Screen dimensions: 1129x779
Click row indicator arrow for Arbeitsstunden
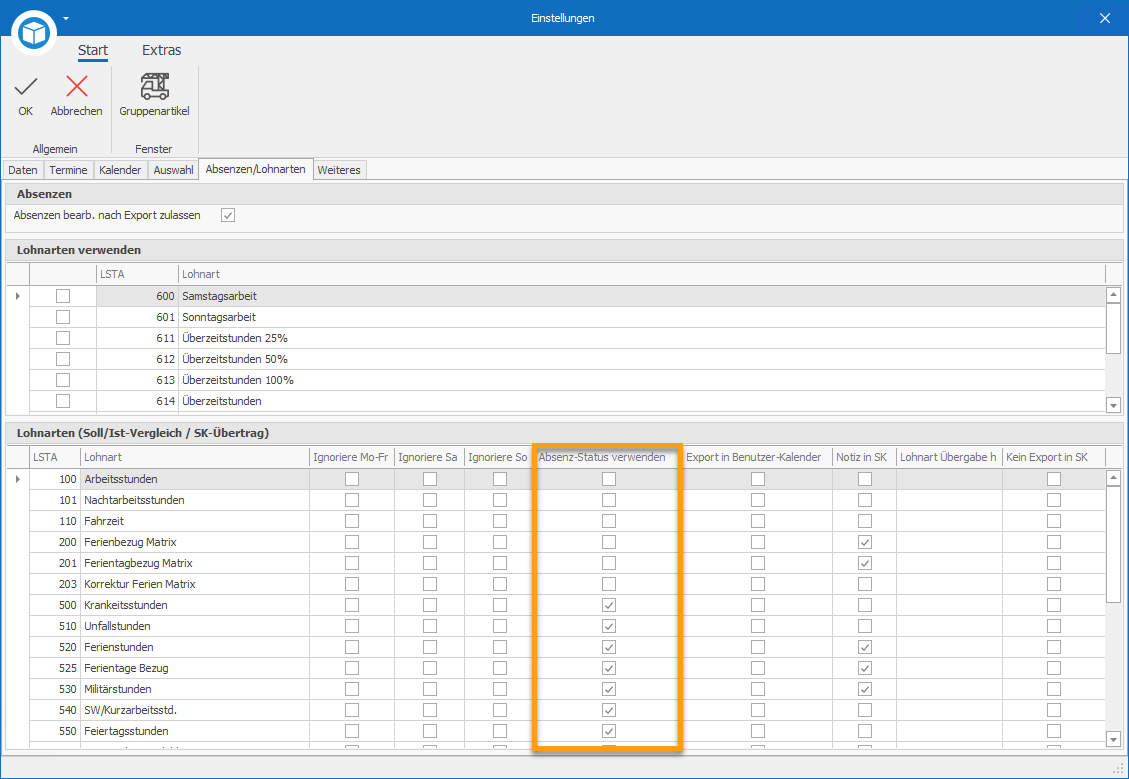[18, 479]
